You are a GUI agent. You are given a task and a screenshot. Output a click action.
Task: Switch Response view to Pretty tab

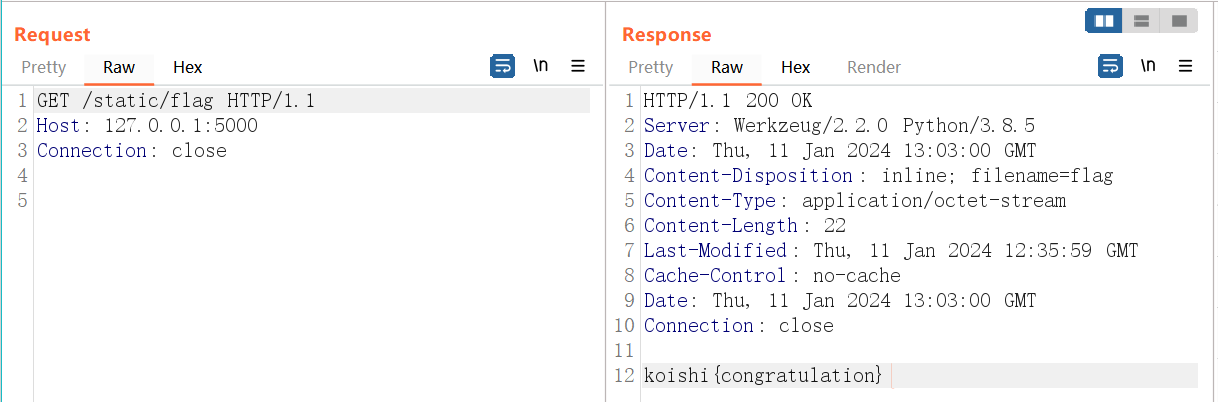650,67
